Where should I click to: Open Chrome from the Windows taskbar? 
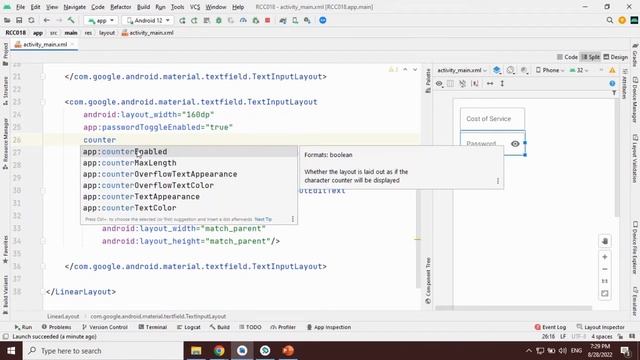tap(219, 351)
